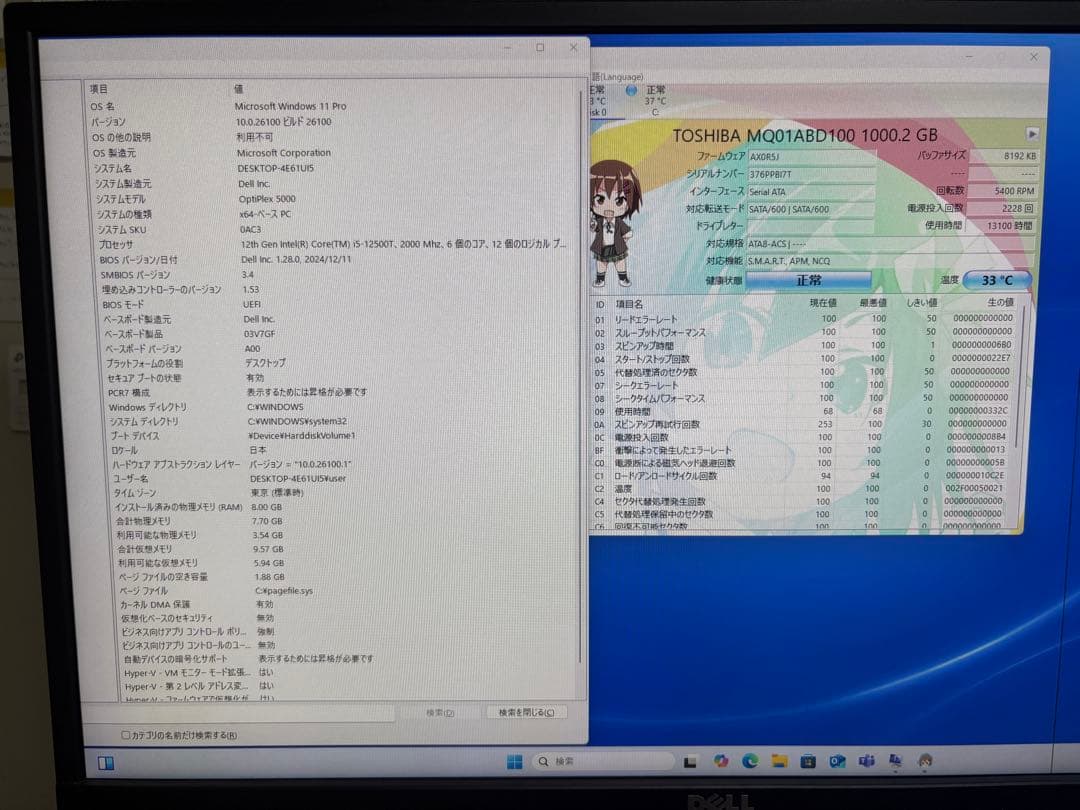
Task: Open Microsoft Teams from the taskbar
Action: (x=866, y=760)
